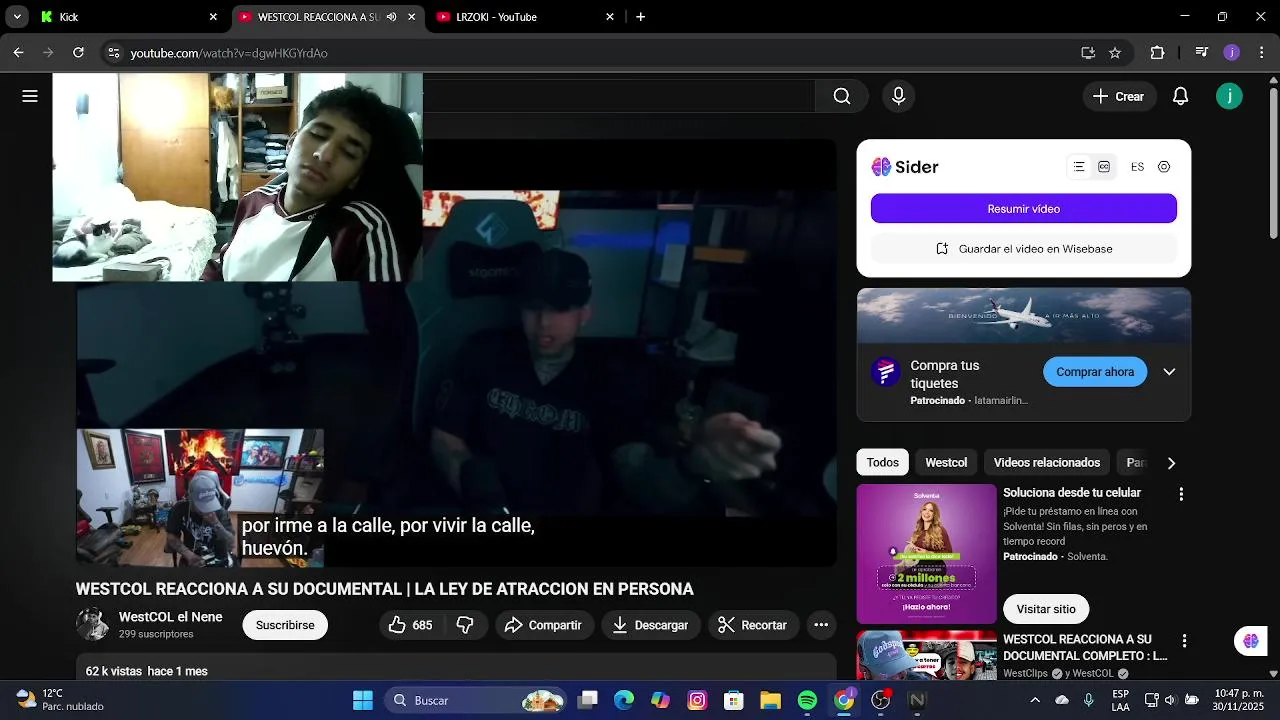This screenshot has height=720, width=1280.
Task: Open Sider settings hexagon icon
Action: (1164, 167)
